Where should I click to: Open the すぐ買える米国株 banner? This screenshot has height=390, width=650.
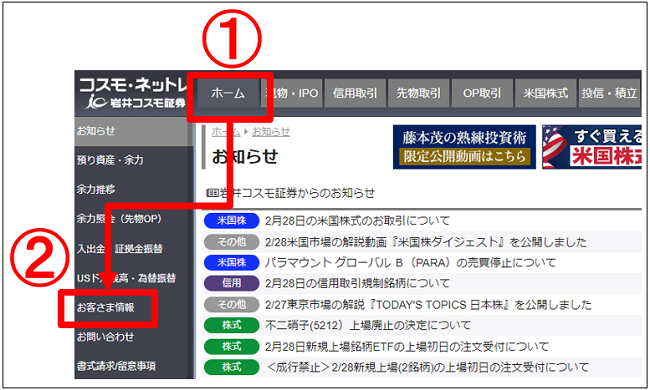[x=592, y=147]
